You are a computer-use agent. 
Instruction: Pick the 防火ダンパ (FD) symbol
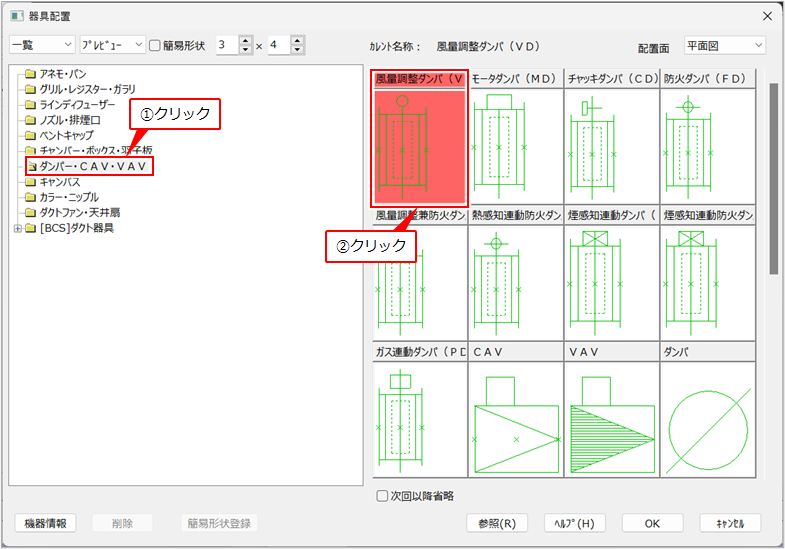click(x=706, y=146)
